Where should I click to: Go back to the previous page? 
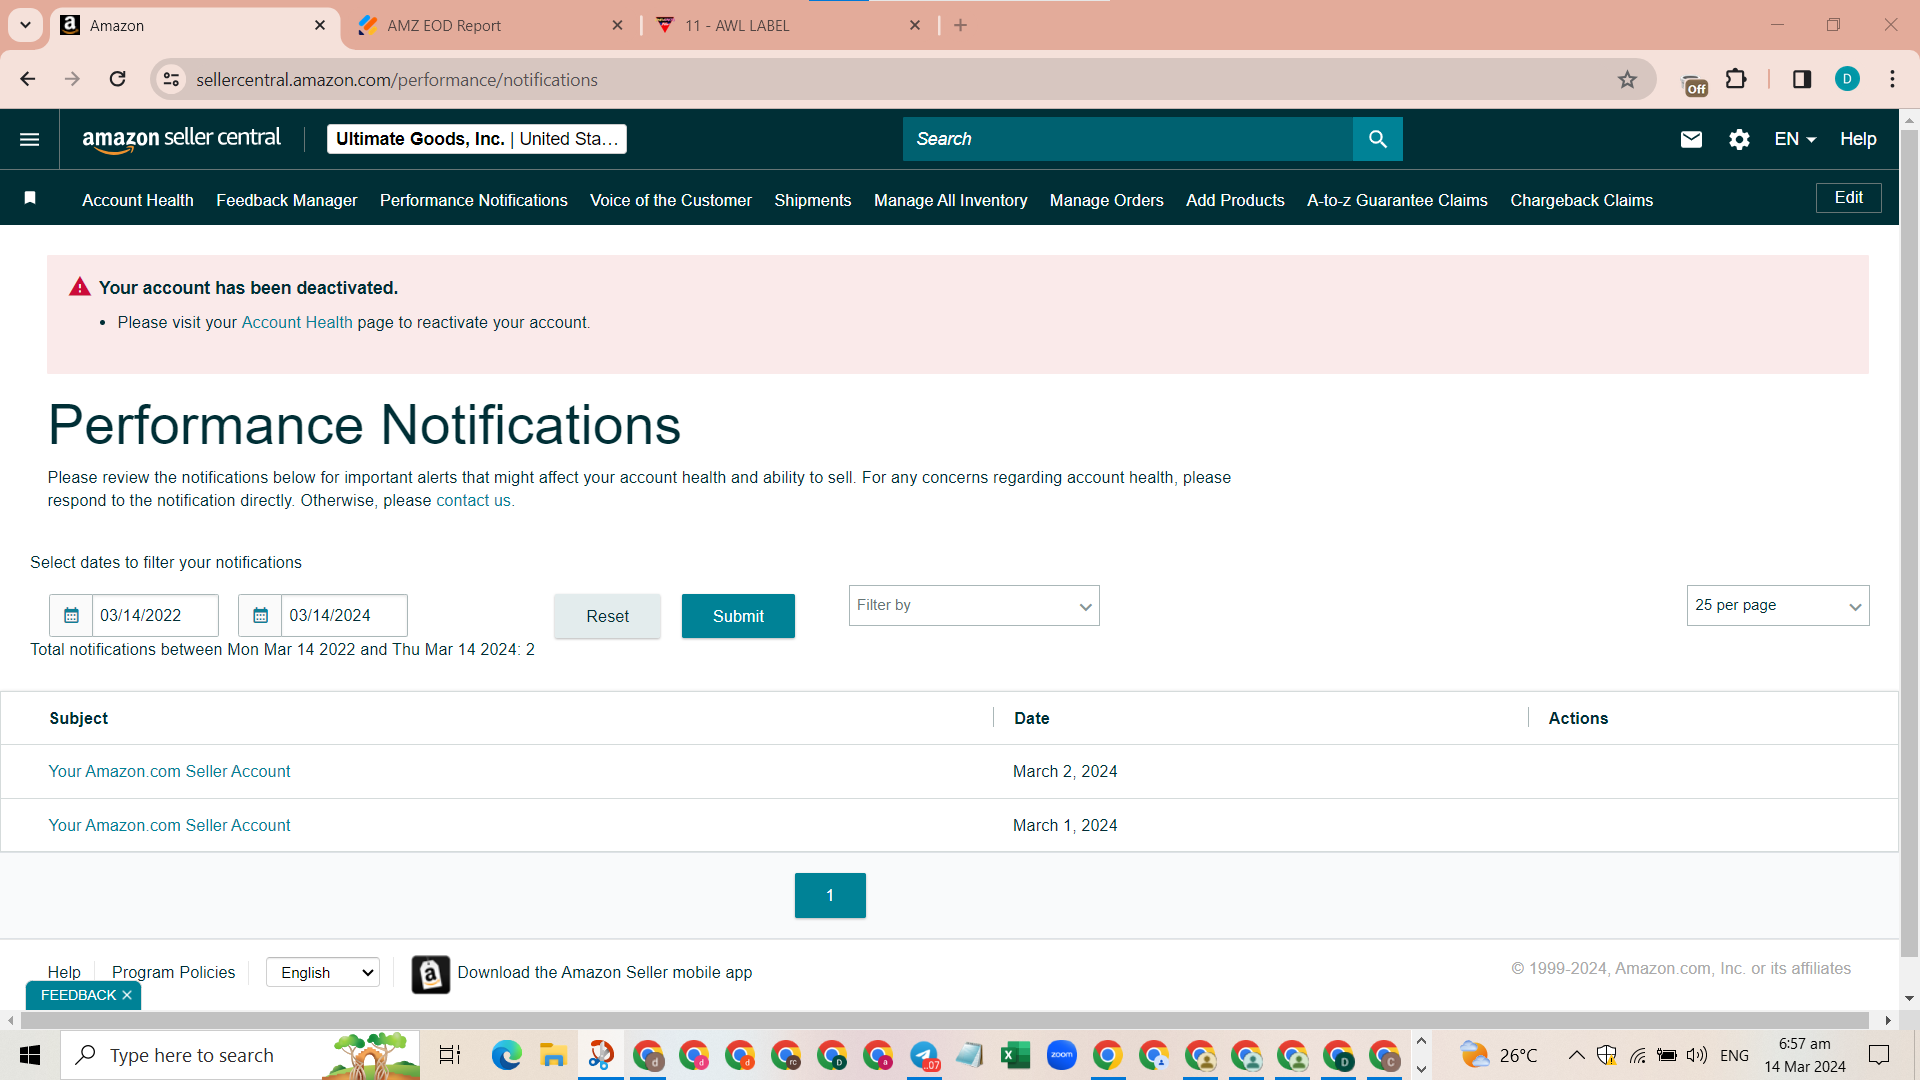[x=28, y=79]
